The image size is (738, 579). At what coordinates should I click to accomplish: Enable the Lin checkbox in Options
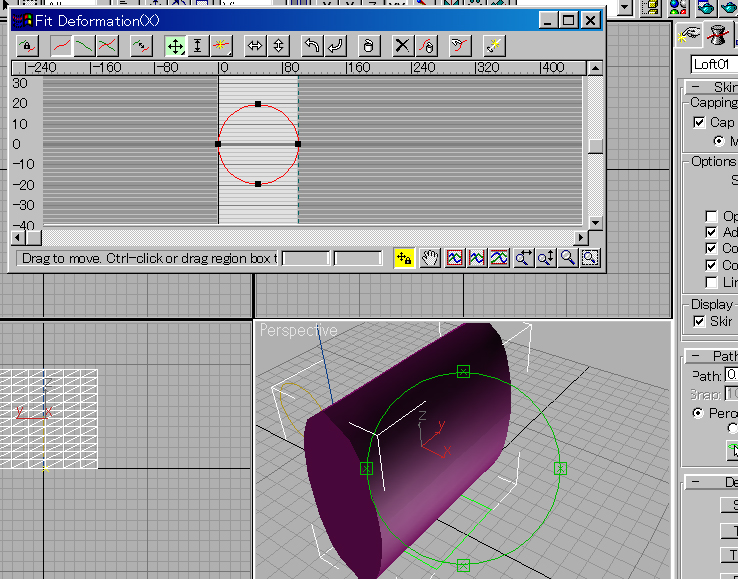pyautogui.click(x=711, y=282)
